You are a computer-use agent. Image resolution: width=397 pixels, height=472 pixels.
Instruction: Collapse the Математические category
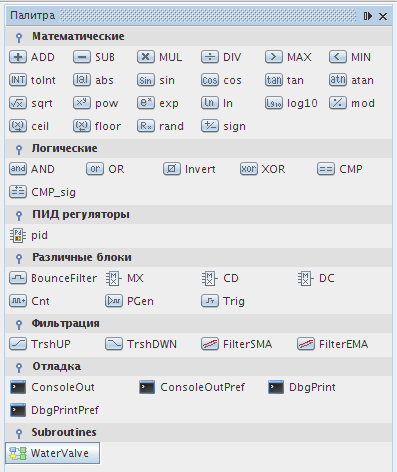coord(19,37)
